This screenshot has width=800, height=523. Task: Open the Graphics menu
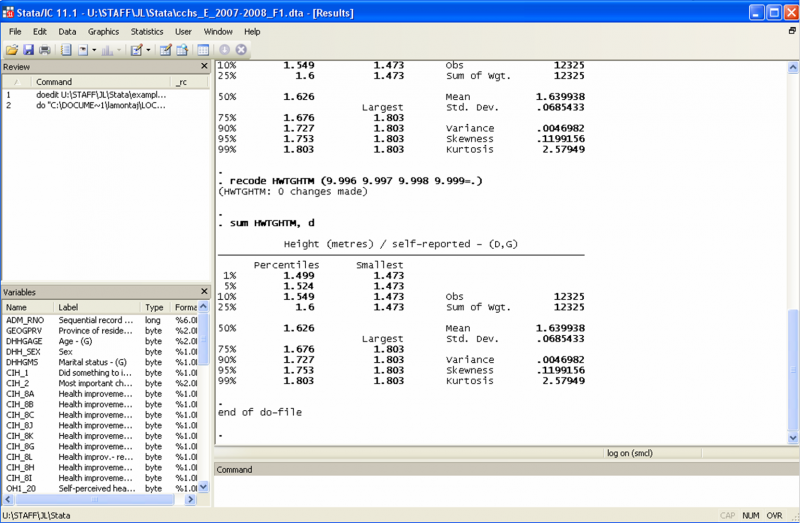103,31
